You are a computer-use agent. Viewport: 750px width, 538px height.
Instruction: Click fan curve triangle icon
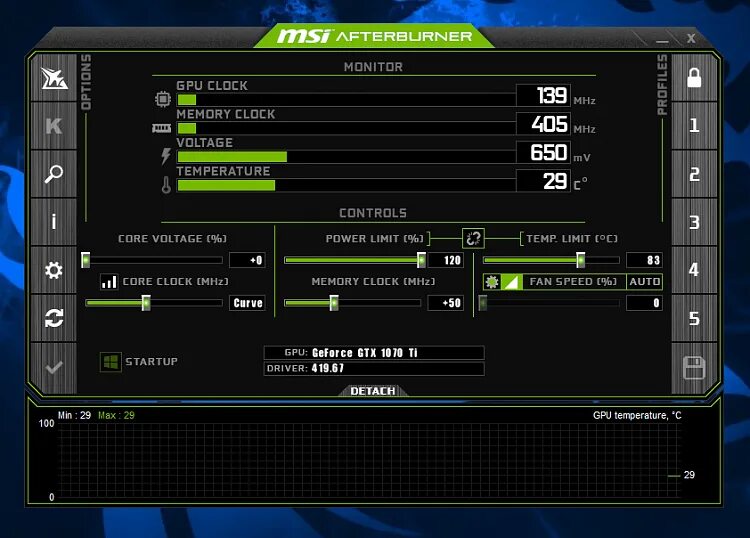pos(511,282)
